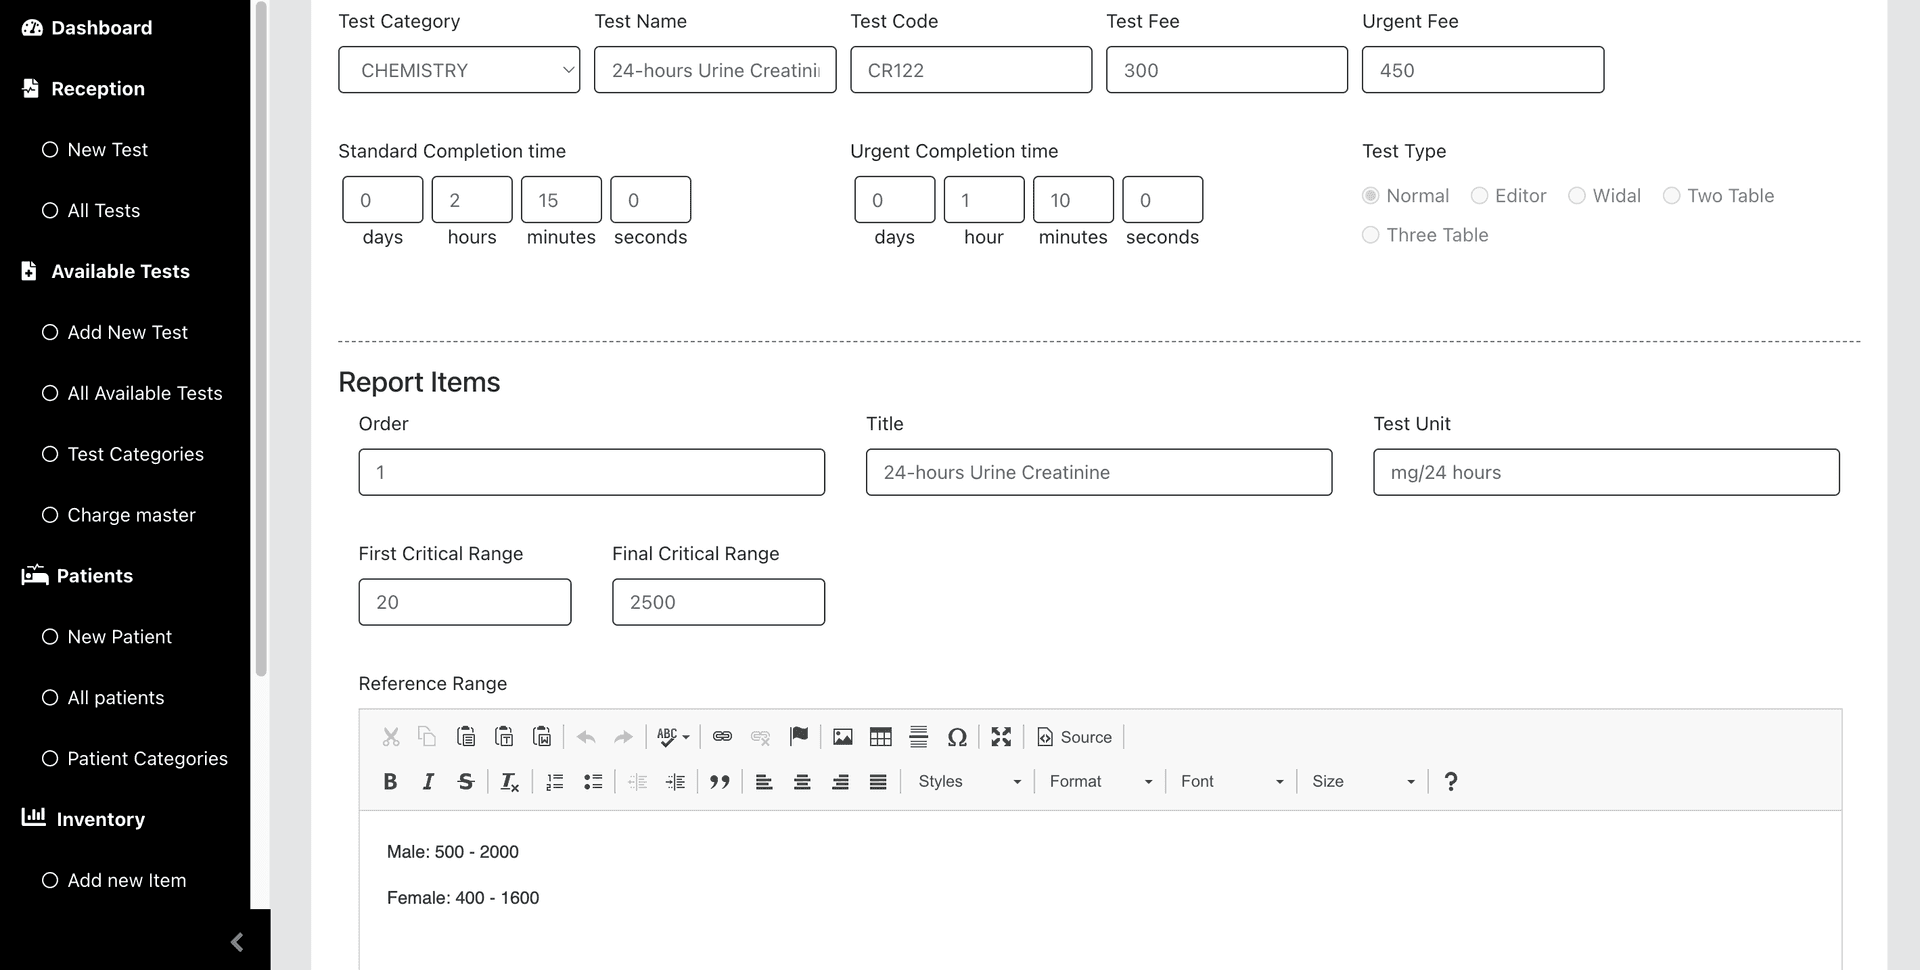Image resolution: width=1920 pixels, height=970 pixels.
Task: Open the spell check ABC tool
Action: [x=673, y=737]
